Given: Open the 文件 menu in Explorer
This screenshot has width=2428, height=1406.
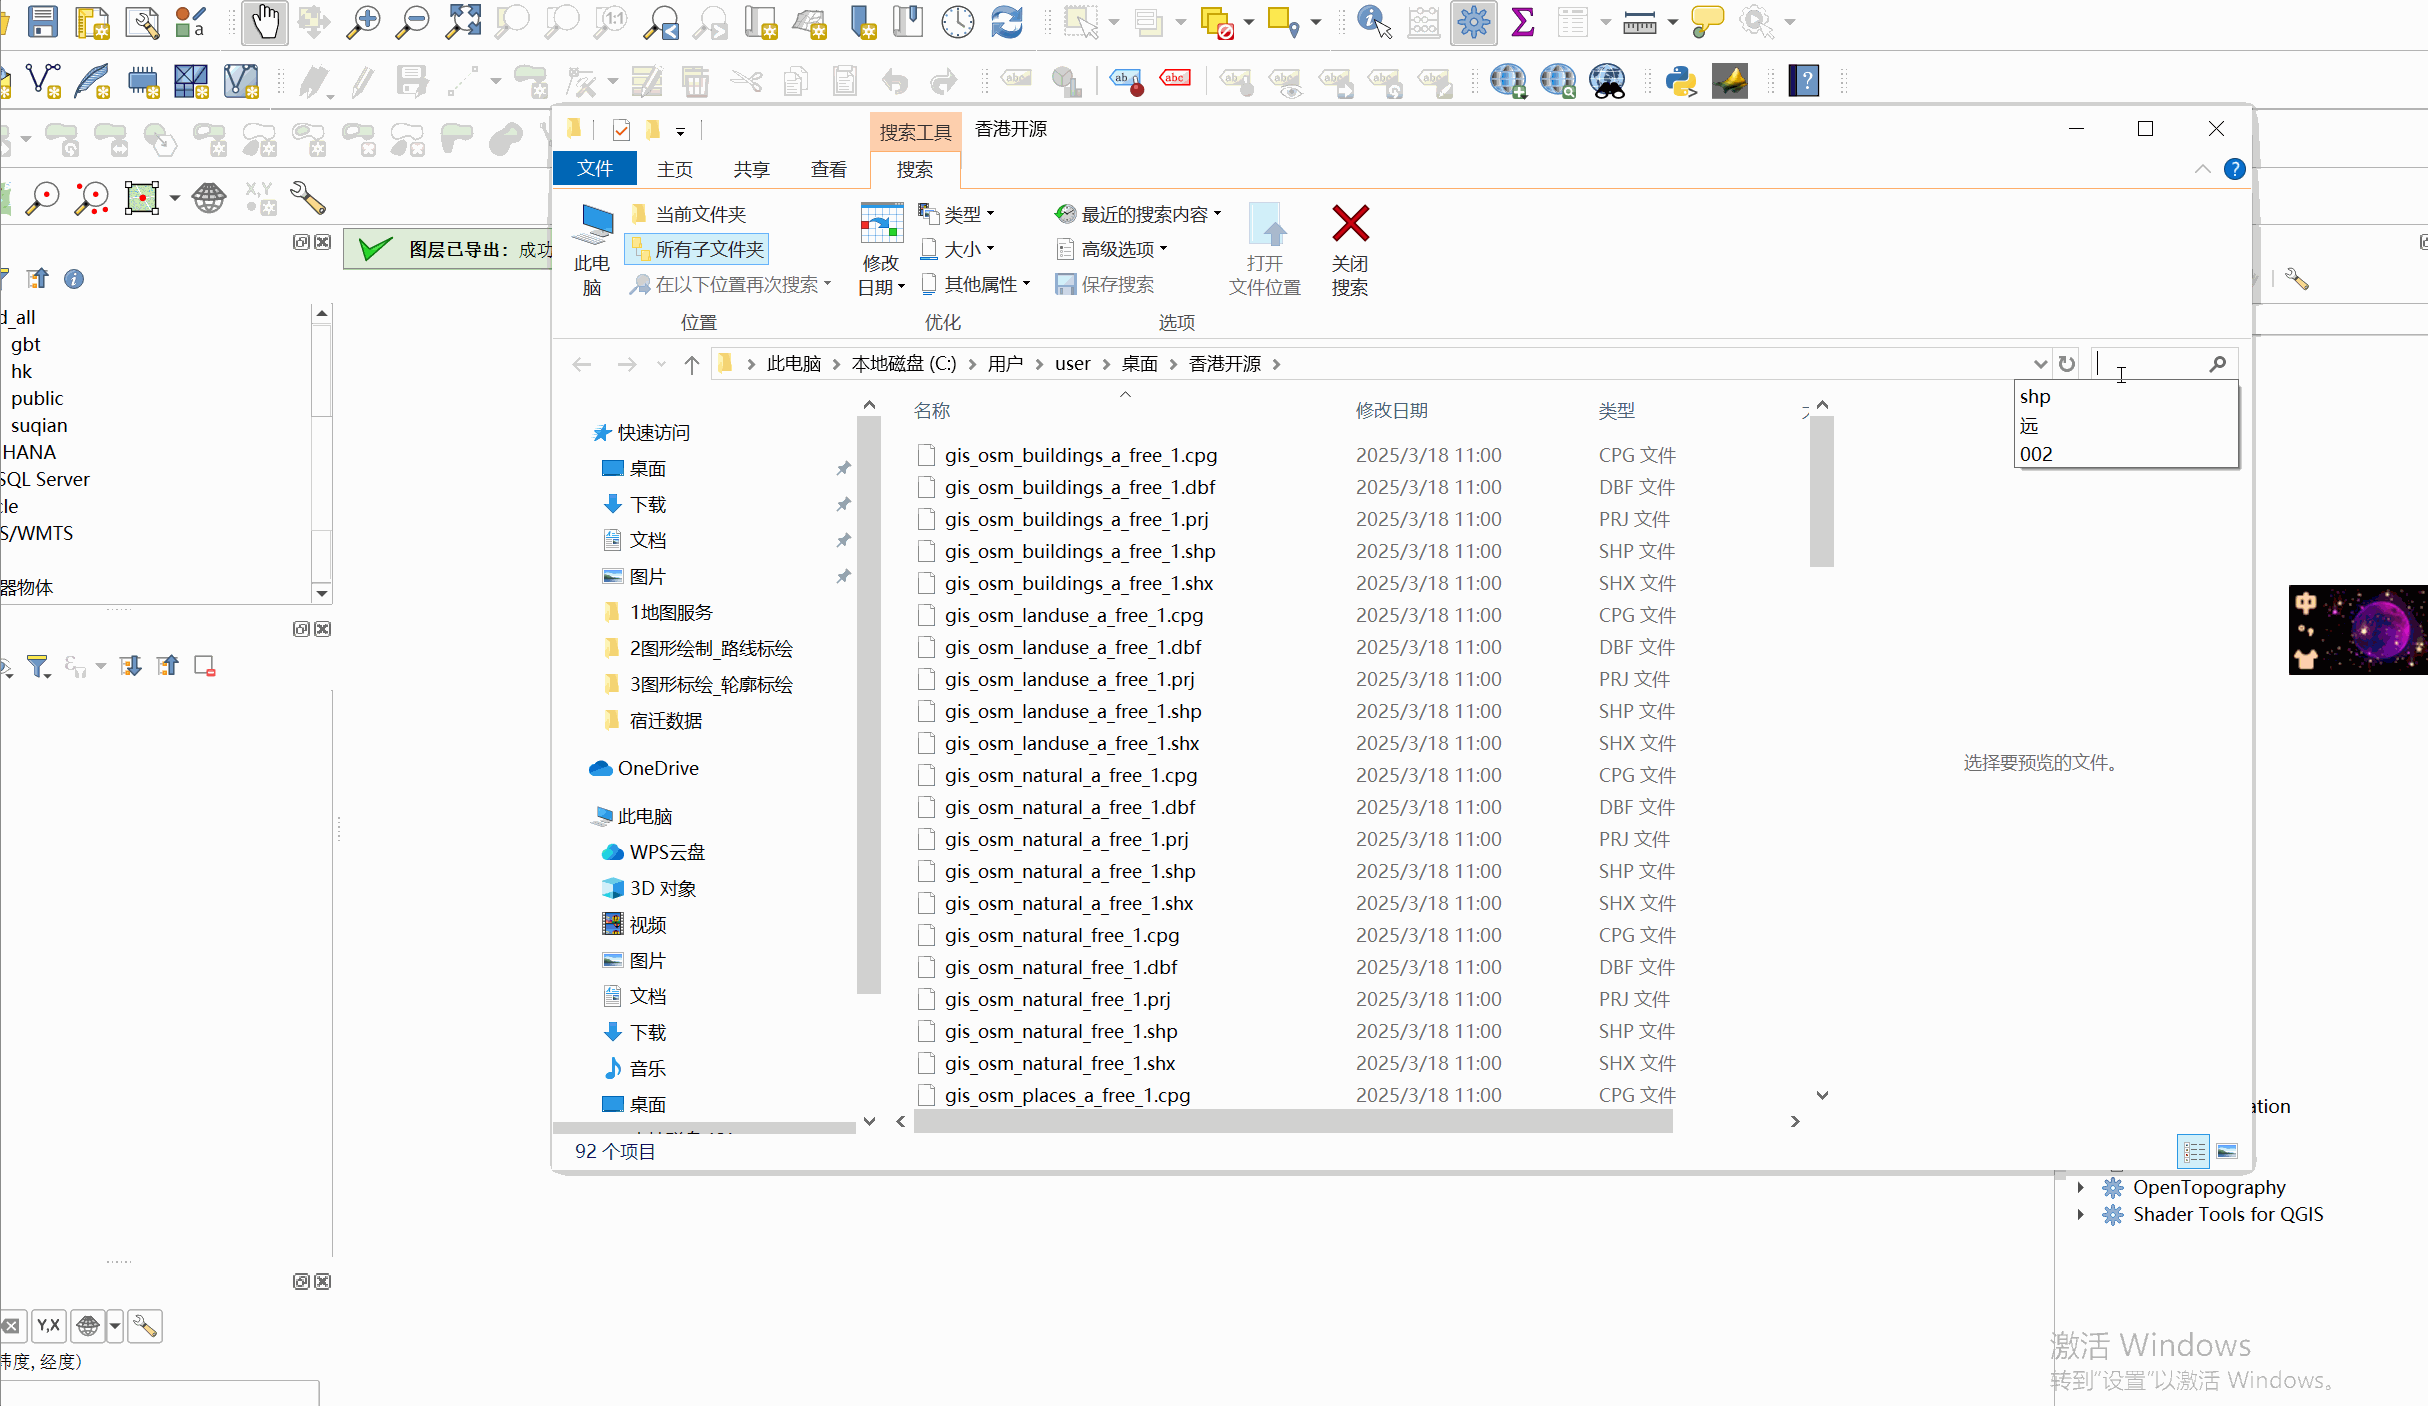Looking at the screenshot, I should tap(594, 168).
